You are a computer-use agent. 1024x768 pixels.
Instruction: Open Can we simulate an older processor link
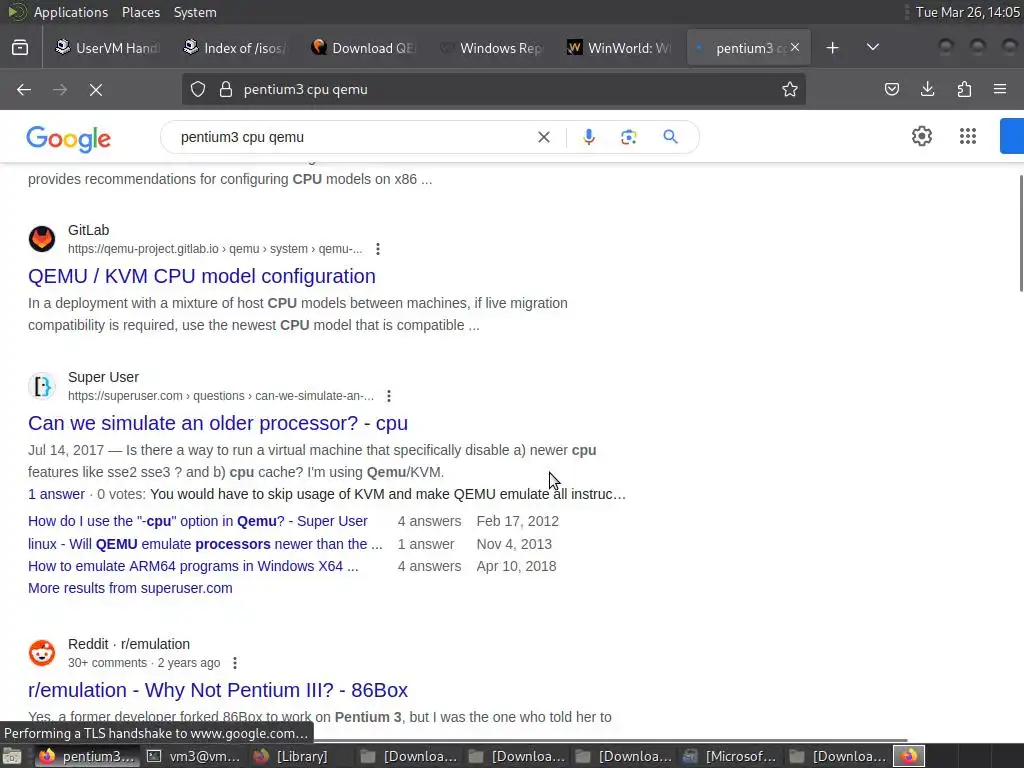coord(218,423)
